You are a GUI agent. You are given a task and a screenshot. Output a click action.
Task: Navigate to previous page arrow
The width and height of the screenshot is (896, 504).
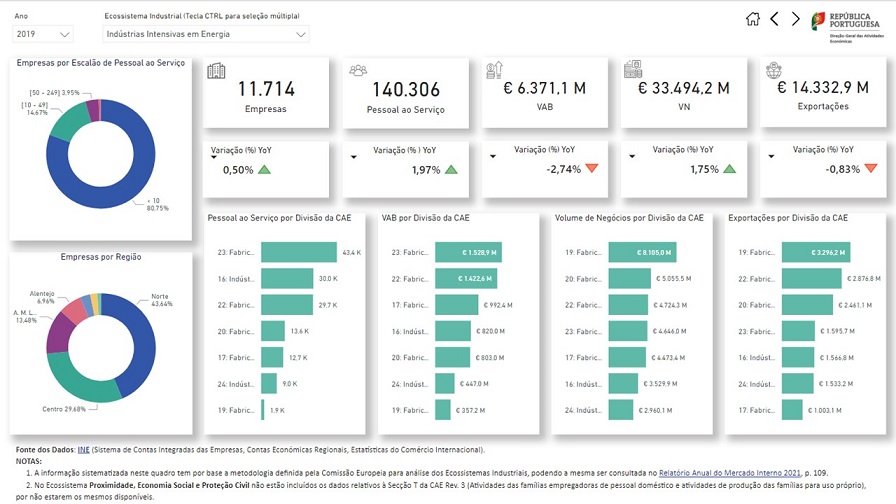[774, 19]
